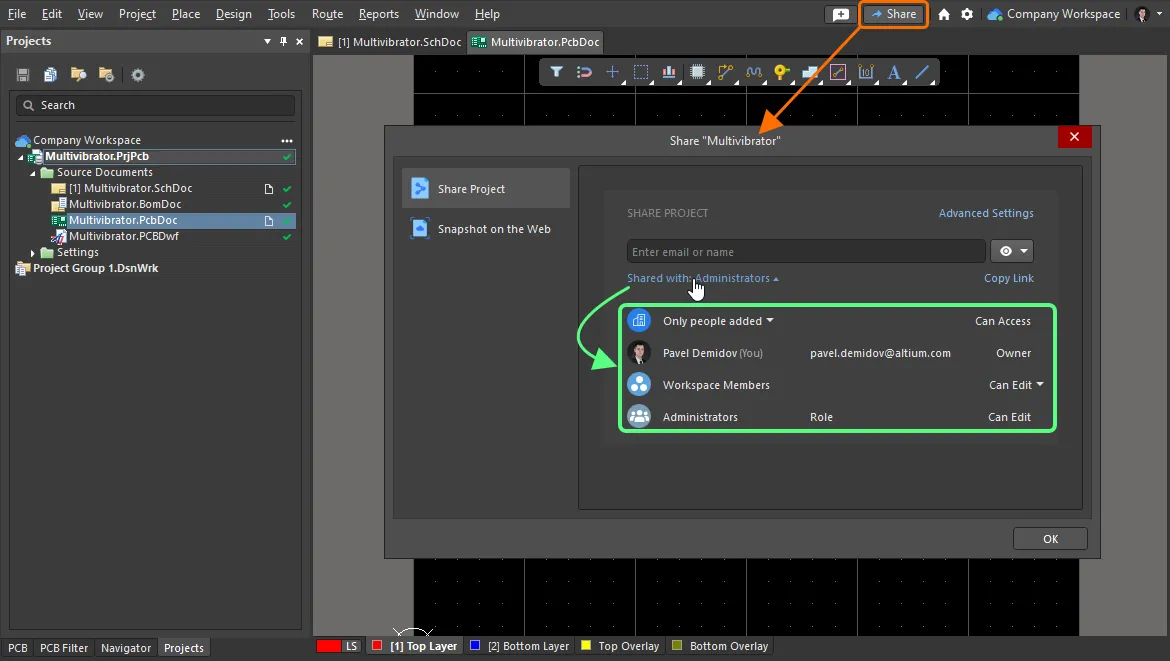Click the yellow Top Overlay color swatch

click(586, 645)
